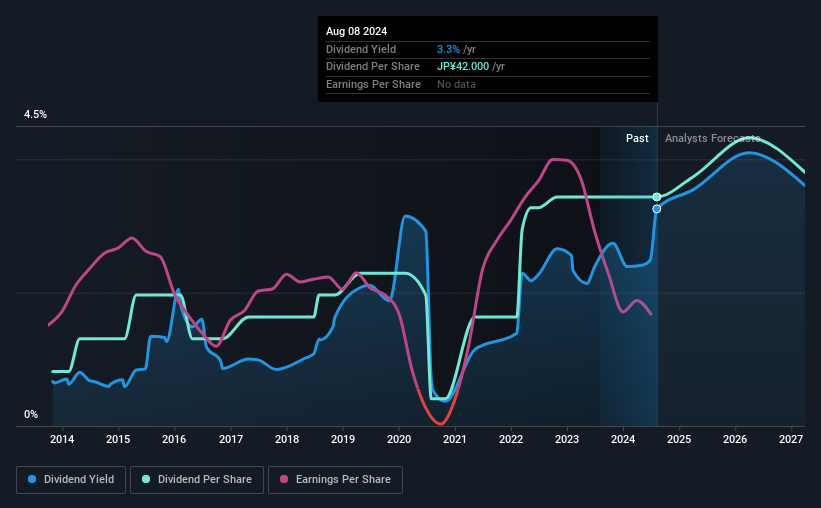Click the 4.5% y-axis label
Viewport: 821px width, 508px height.
coord(35,114)
